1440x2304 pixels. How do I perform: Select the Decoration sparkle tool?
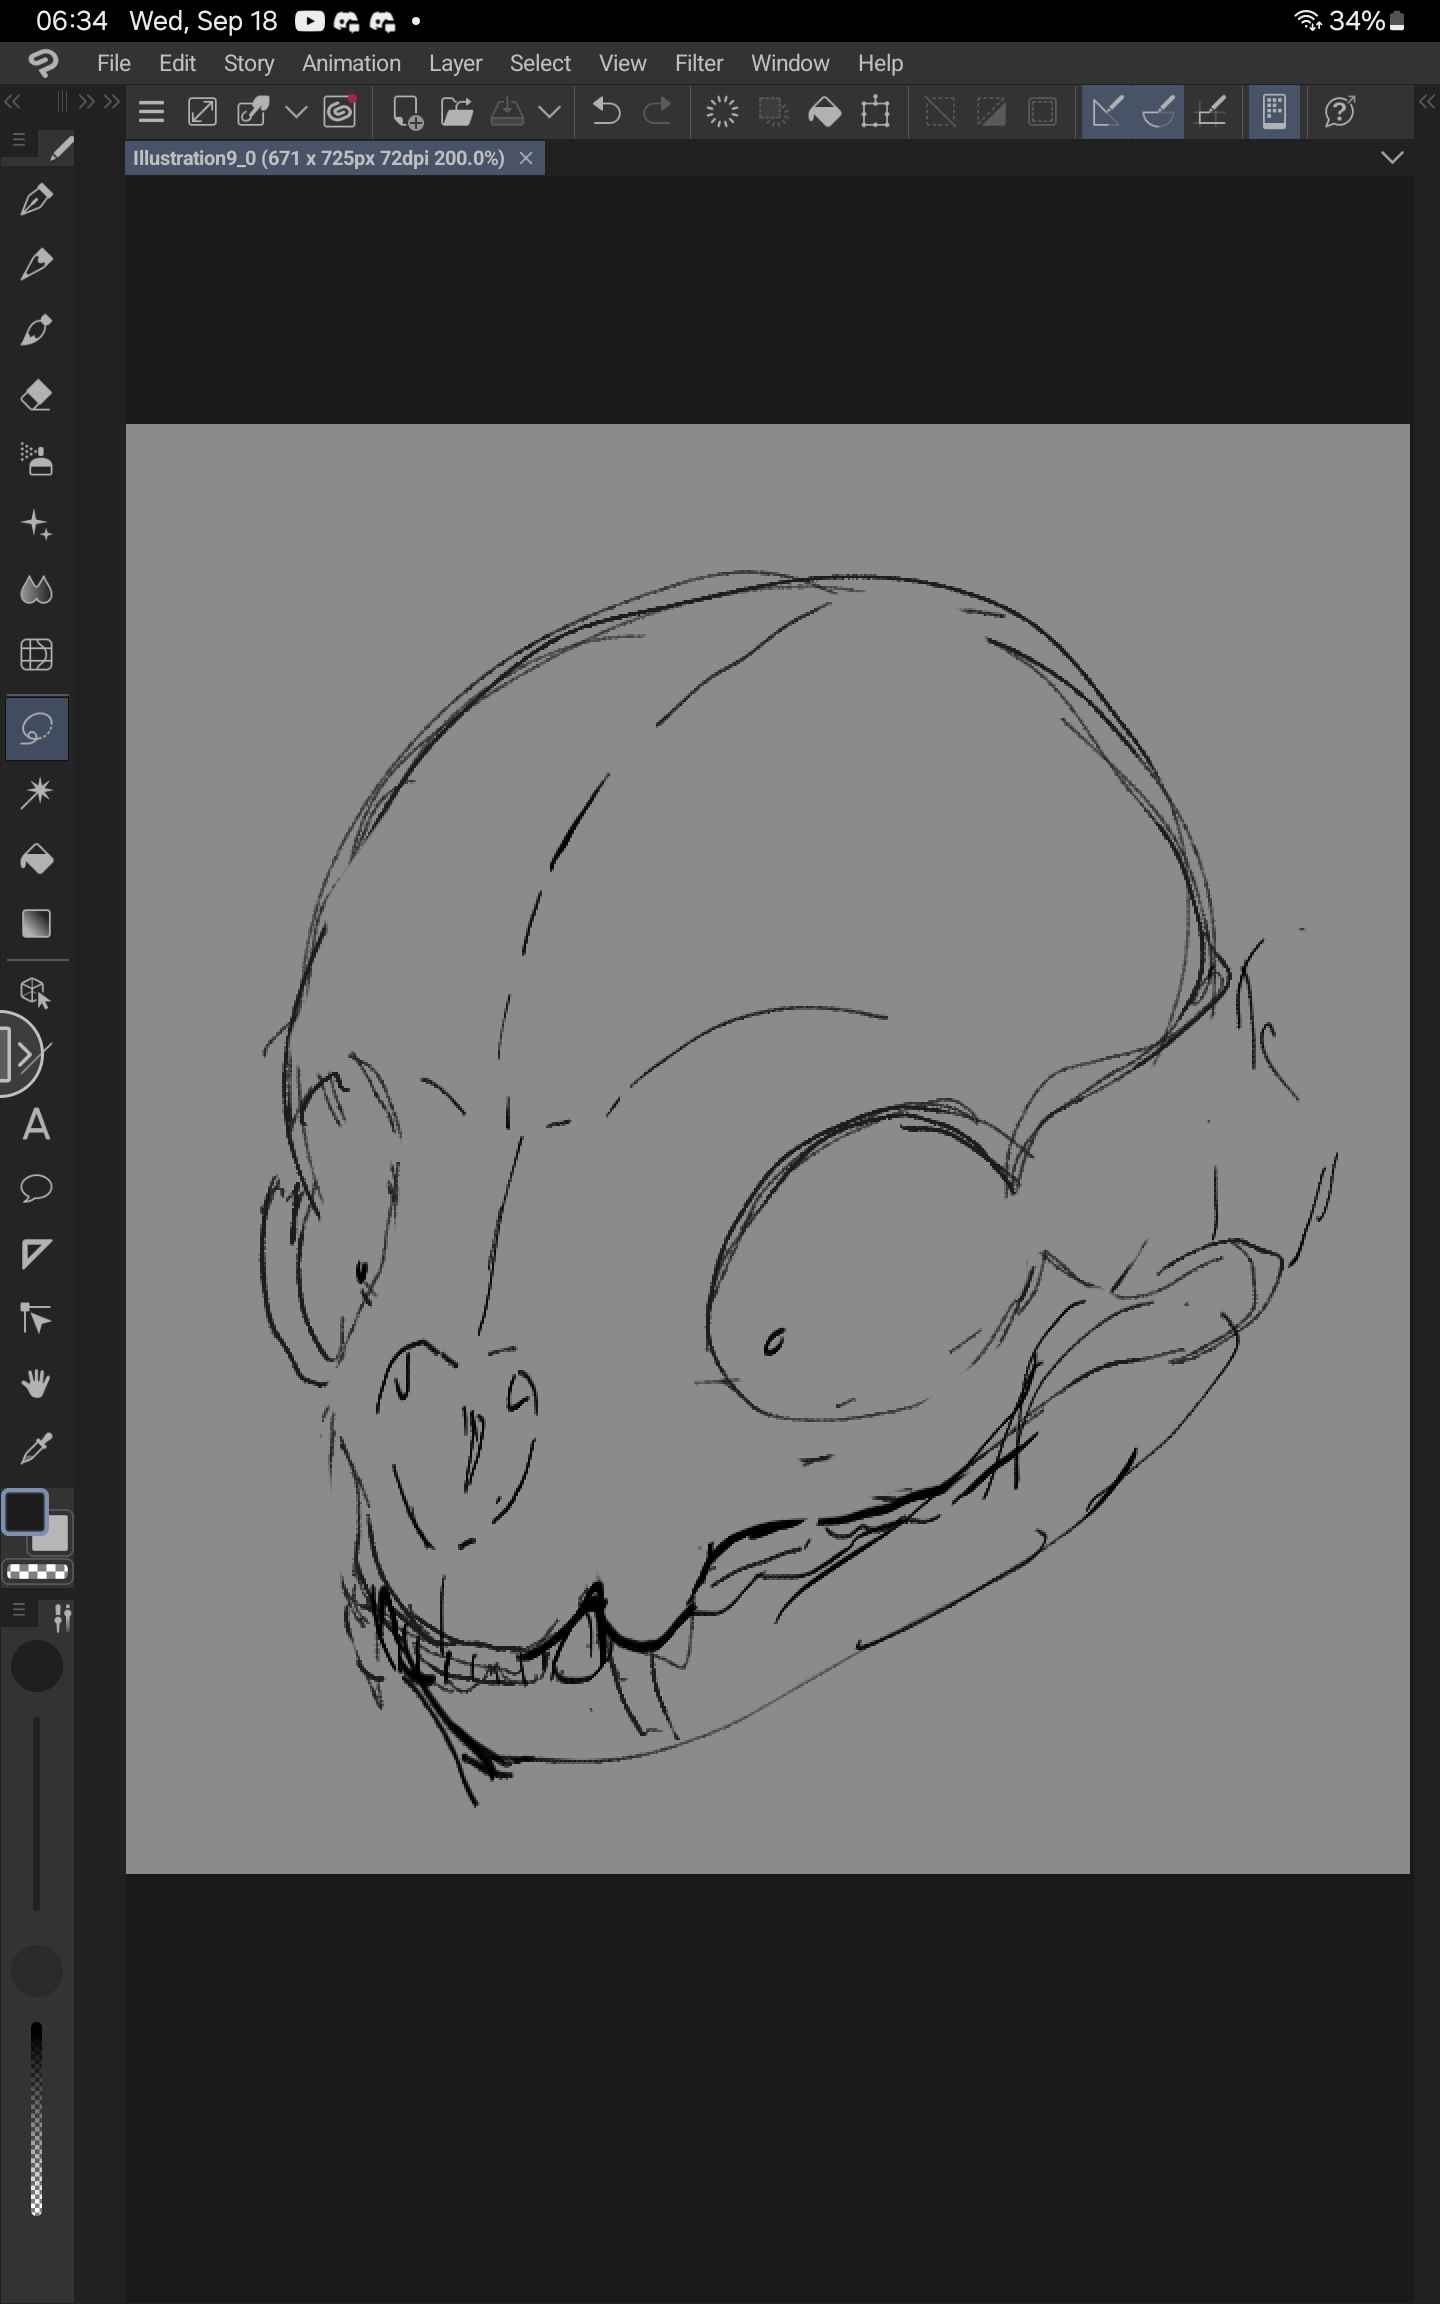click(x=37, y=525)
